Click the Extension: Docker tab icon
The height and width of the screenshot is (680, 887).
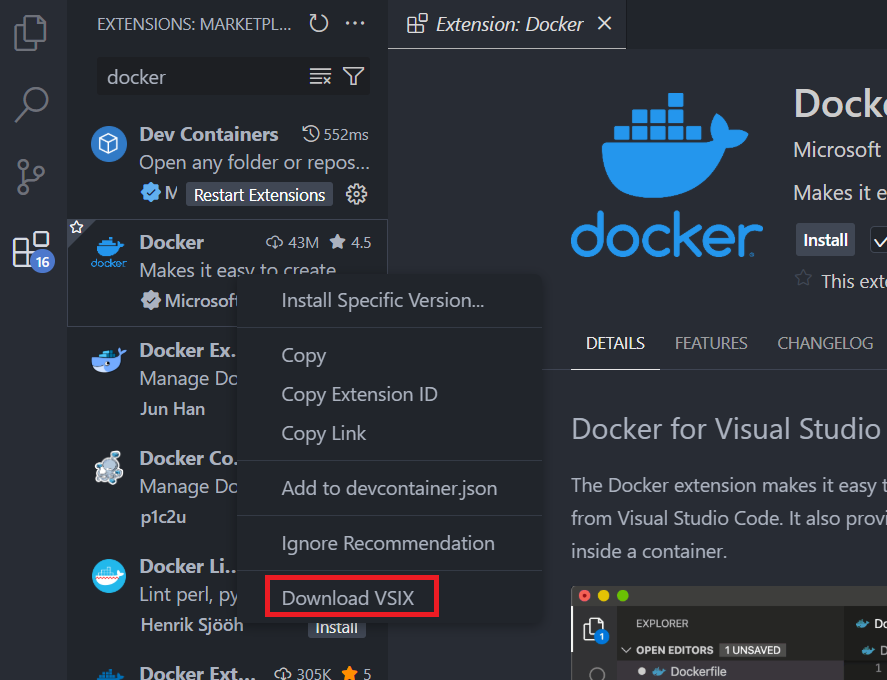(x=417, y=24)
